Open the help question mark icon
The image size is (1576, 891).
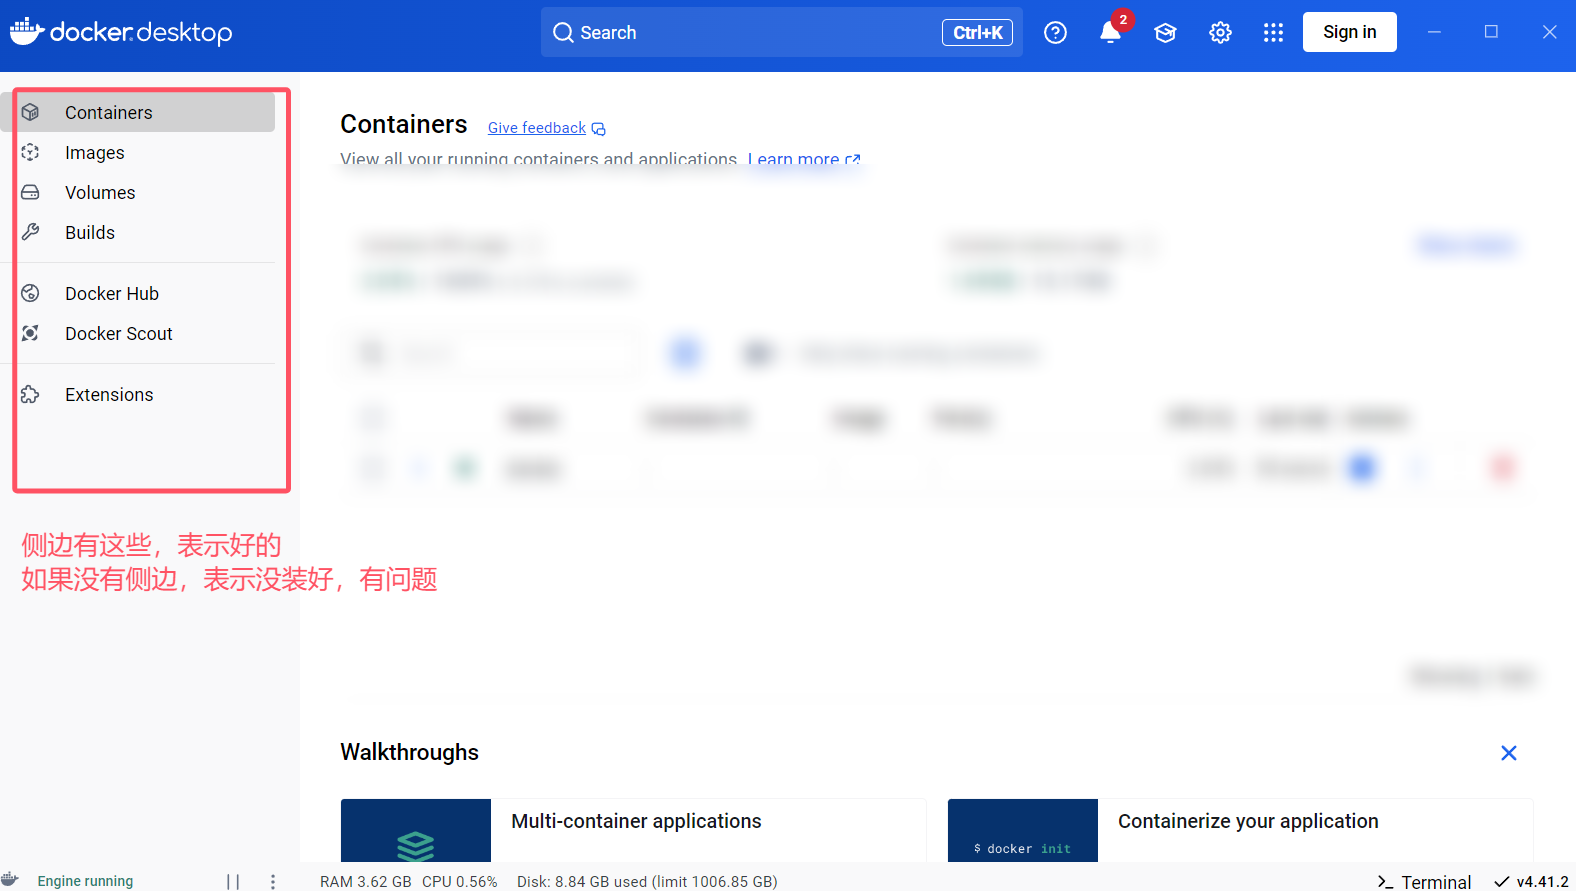[1055, 33]
